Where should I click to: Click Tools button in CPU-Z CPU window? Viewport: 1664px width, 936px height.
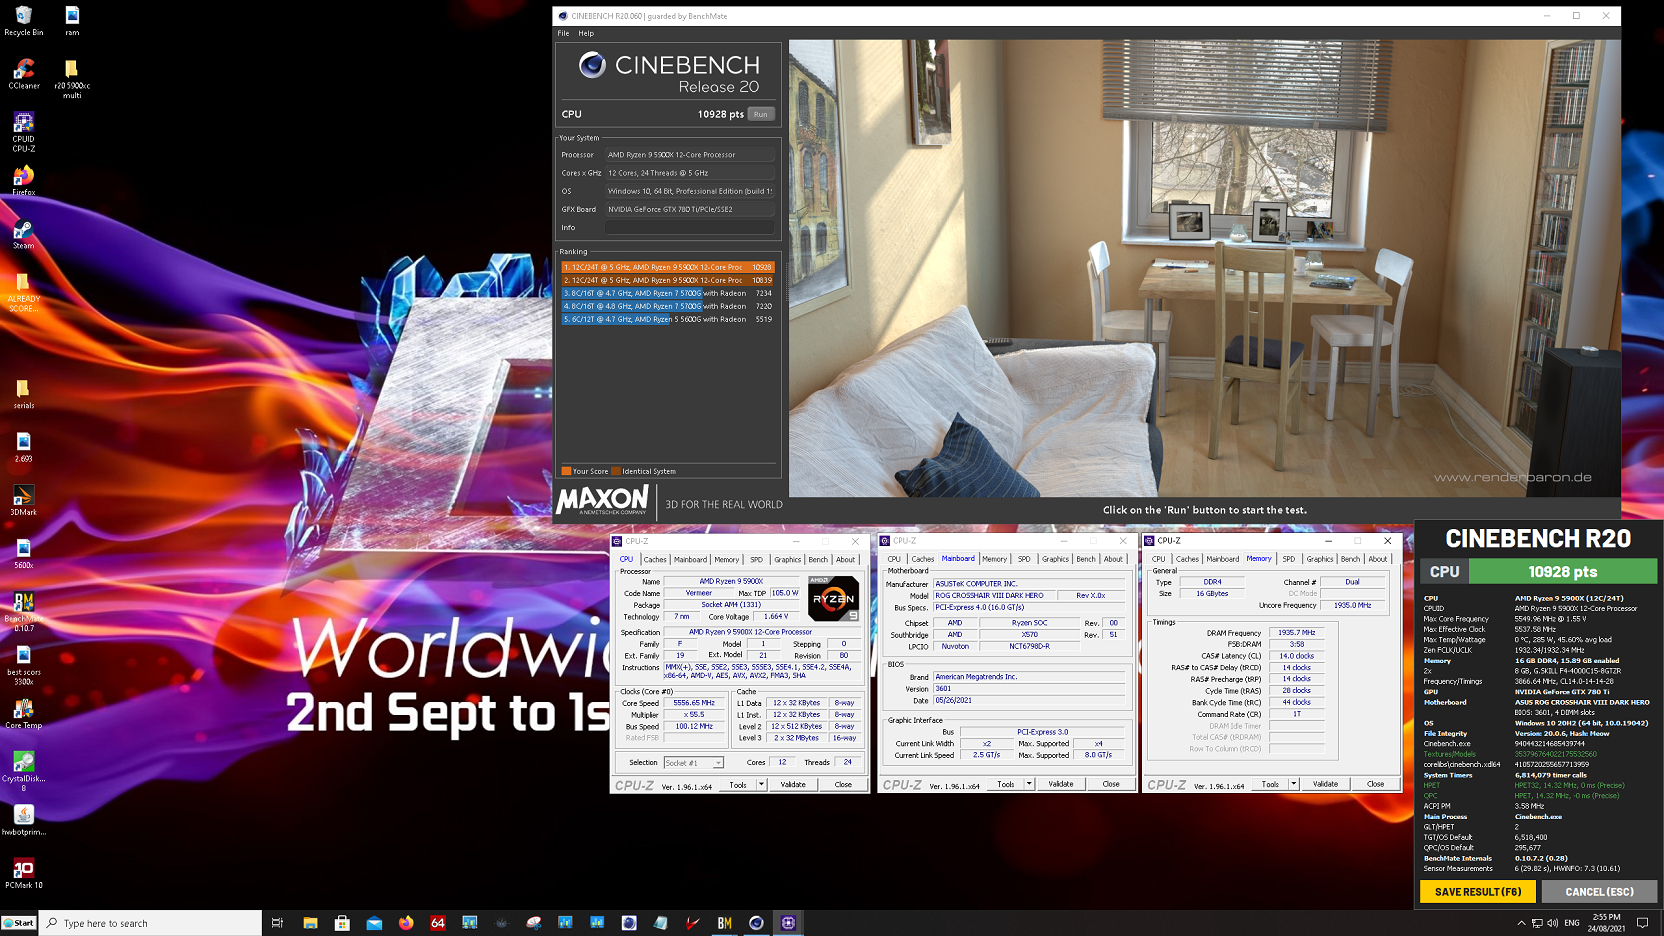tap(738, 785)
